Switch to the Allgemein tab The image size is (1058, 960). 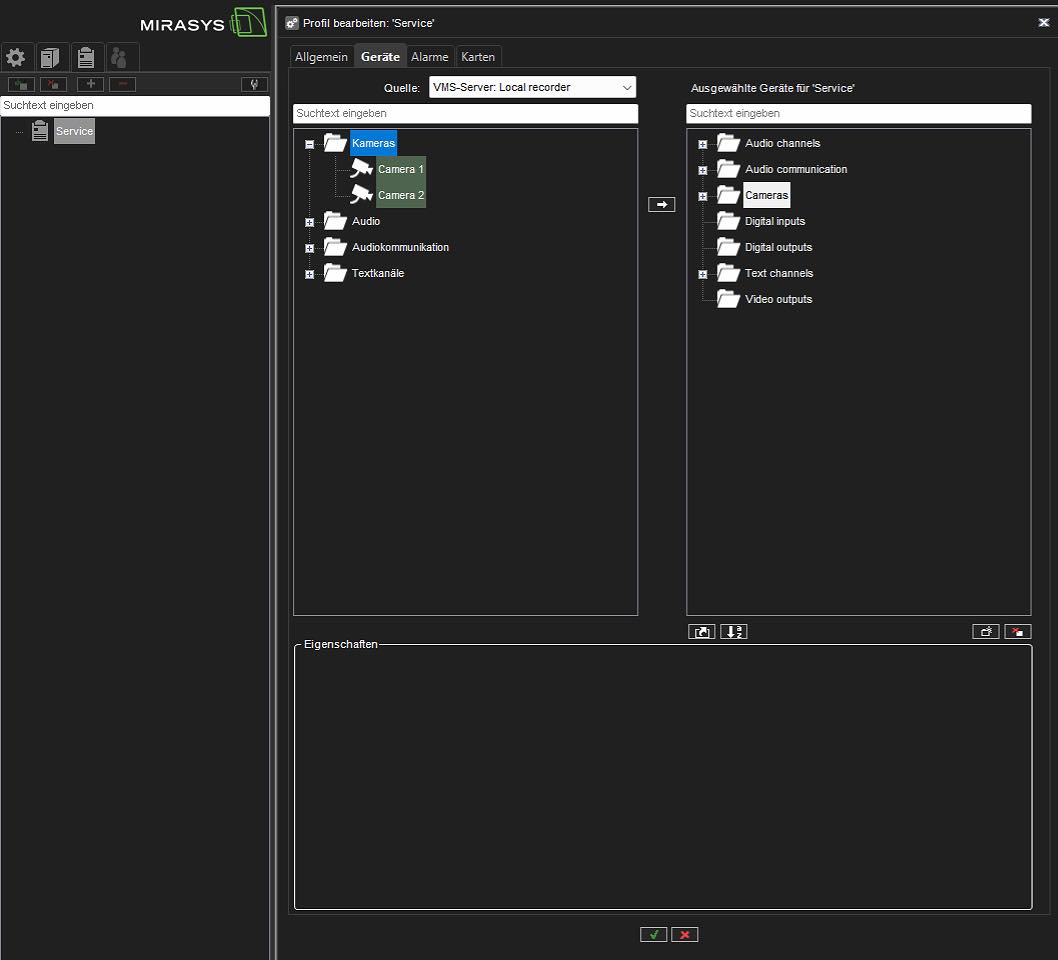pos(321,57)
